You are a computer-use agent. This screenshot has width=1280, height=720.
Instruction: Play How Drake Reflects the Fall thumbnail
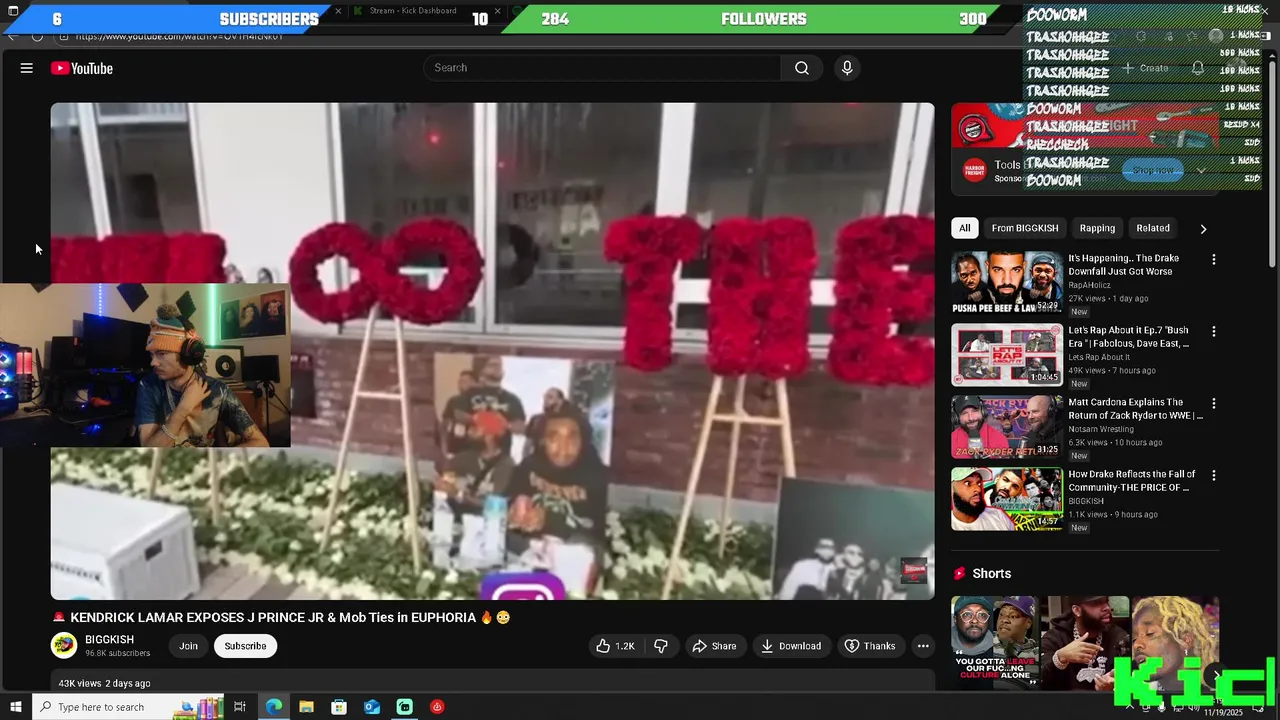click(x=1006, y=499)
